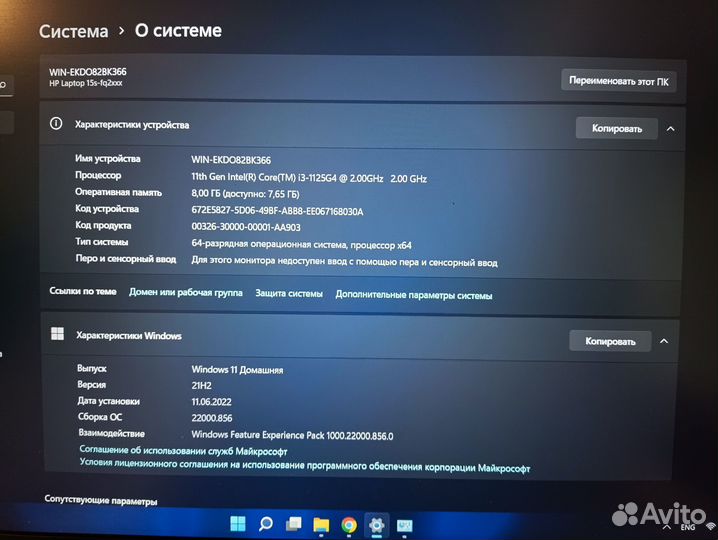Click Код устройства label
This screenshot has width=718, height=540.
click(x=107, y=209)
